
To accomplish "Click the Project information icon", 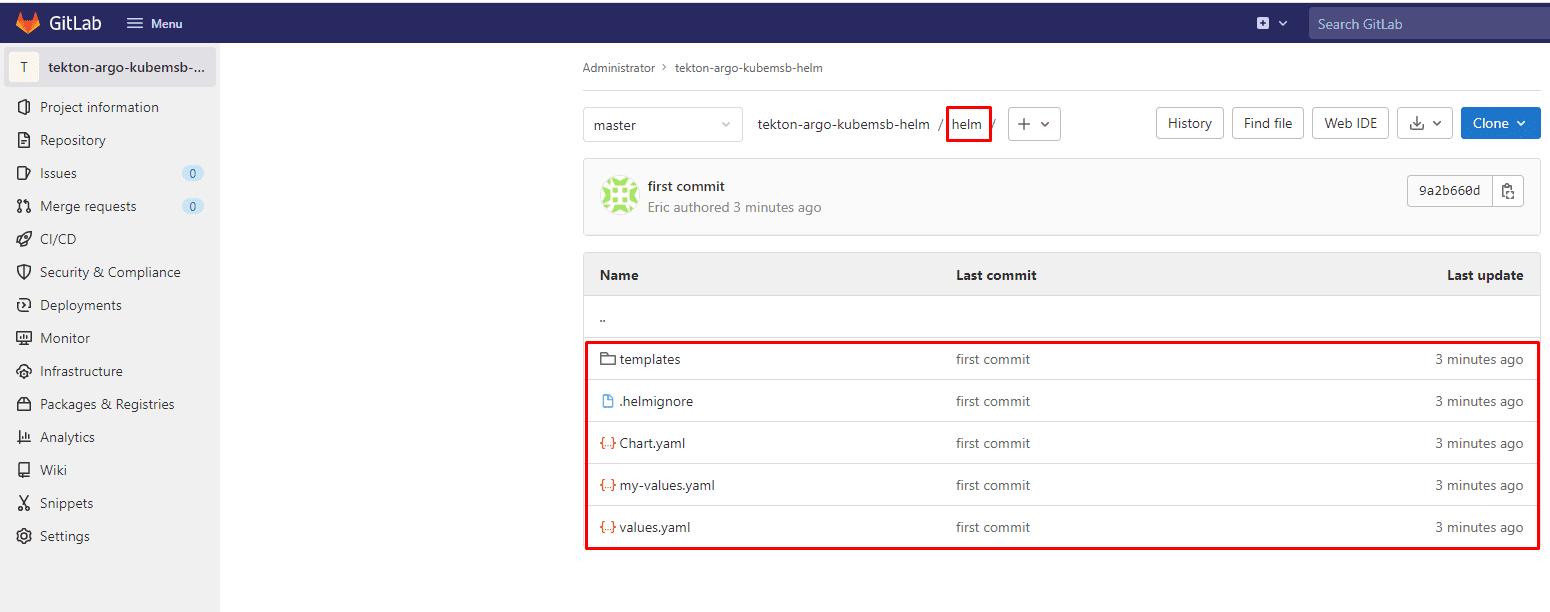I will tap(24, 107).
